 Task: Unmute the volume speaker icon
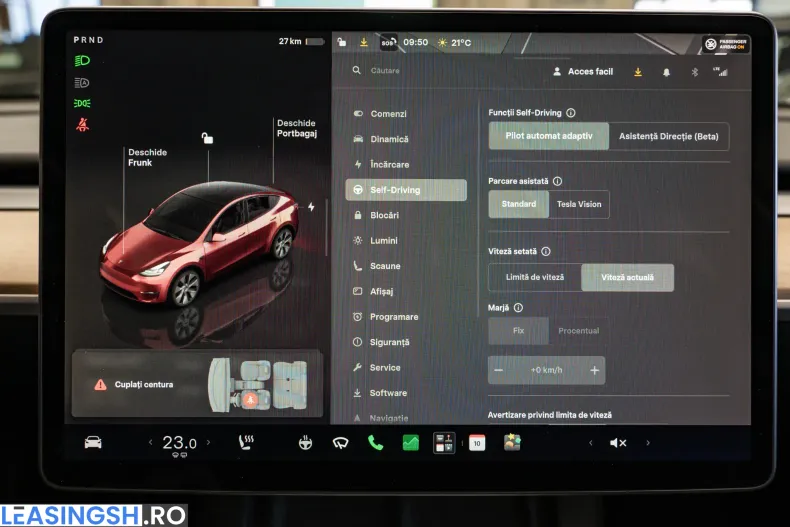click(618, 443)
